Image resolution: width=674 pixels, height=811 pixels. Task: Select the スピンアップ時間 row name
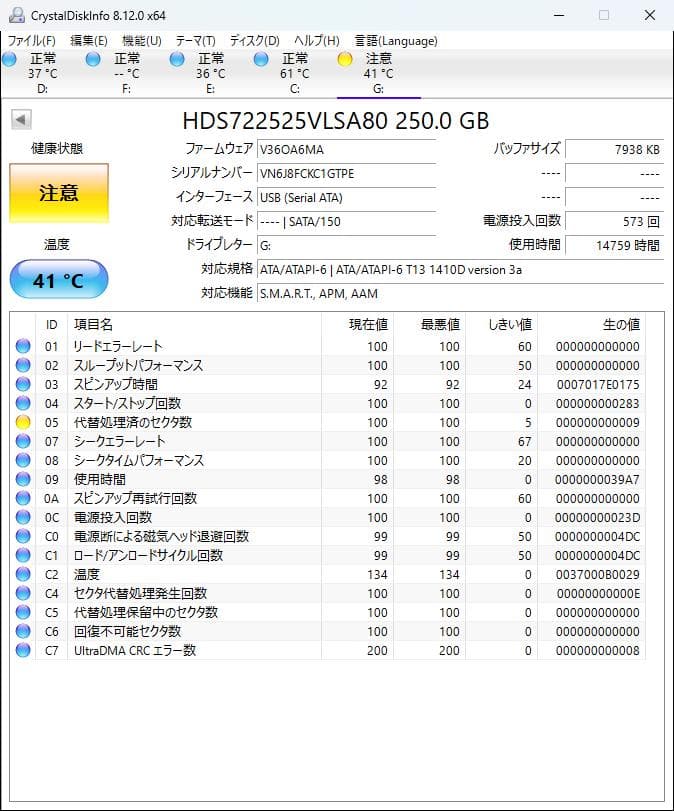[116, 384]
